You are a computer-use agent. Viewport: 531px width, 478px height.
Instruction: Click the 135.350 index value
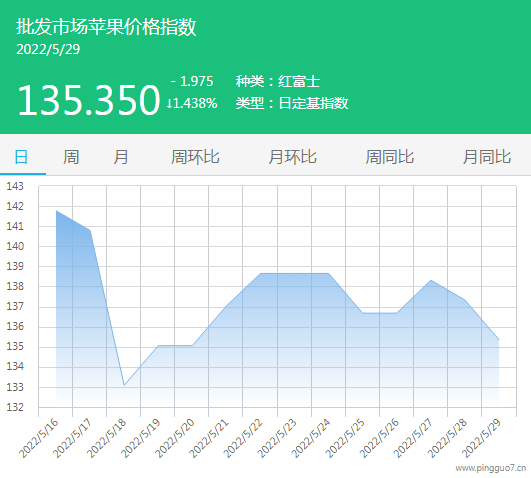point(88,100)
